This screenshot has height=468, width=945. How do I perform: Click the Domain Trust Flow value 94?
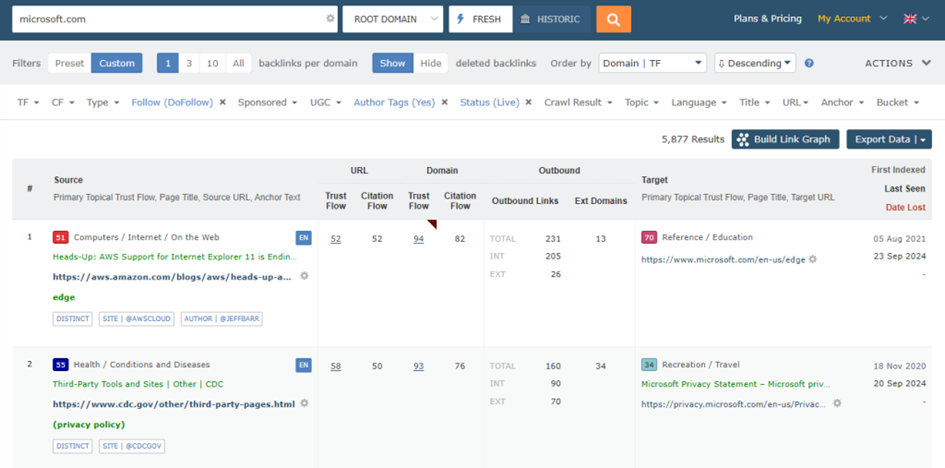point(418,239)
